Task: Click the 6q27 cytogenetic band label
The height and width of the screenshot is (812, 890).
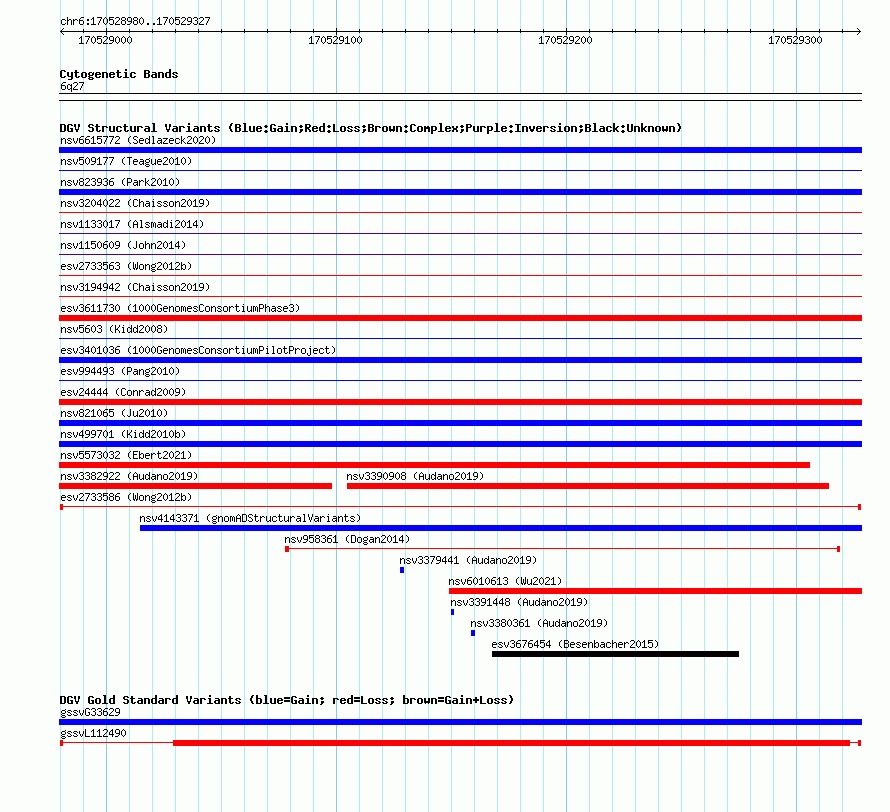Action: [72, 86]
